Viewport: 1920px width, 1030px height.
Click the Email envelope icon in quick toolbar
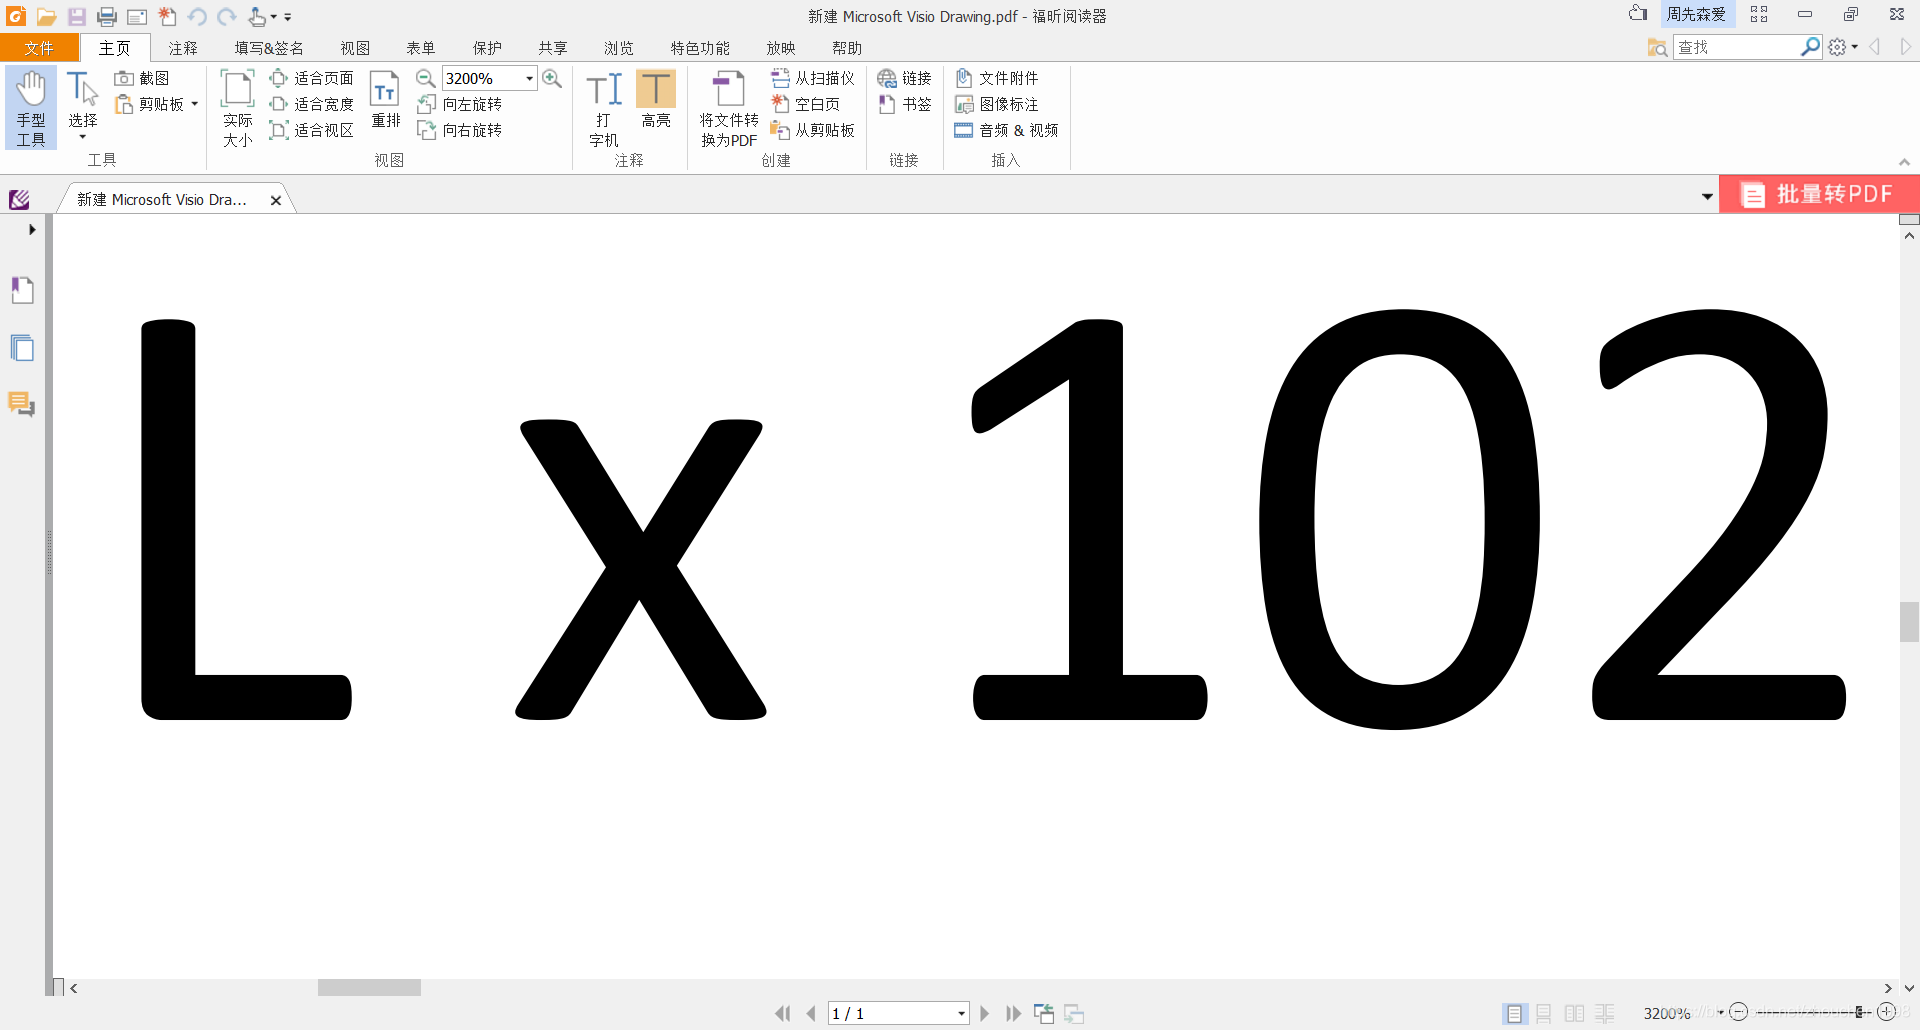137,16
